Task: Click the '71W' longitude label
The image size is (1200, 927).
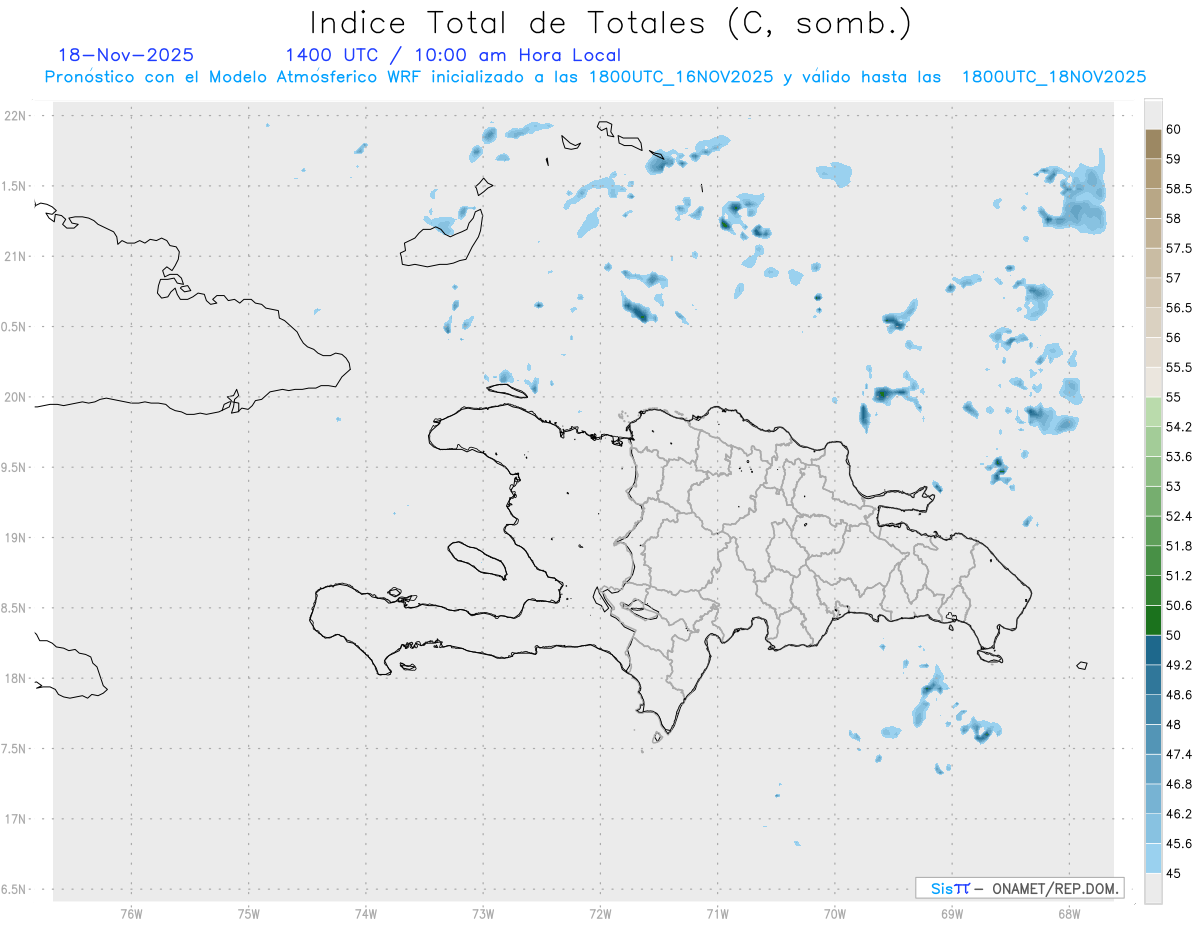Action: [x=717, y=912]
